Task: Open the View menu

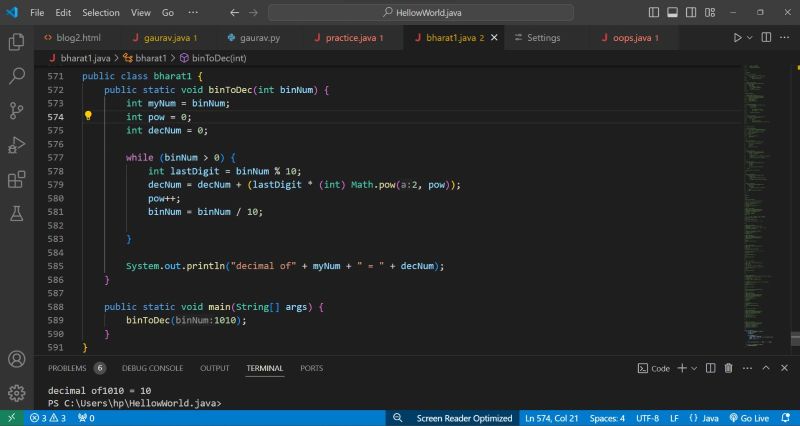Action: click(x=140, y=12)
